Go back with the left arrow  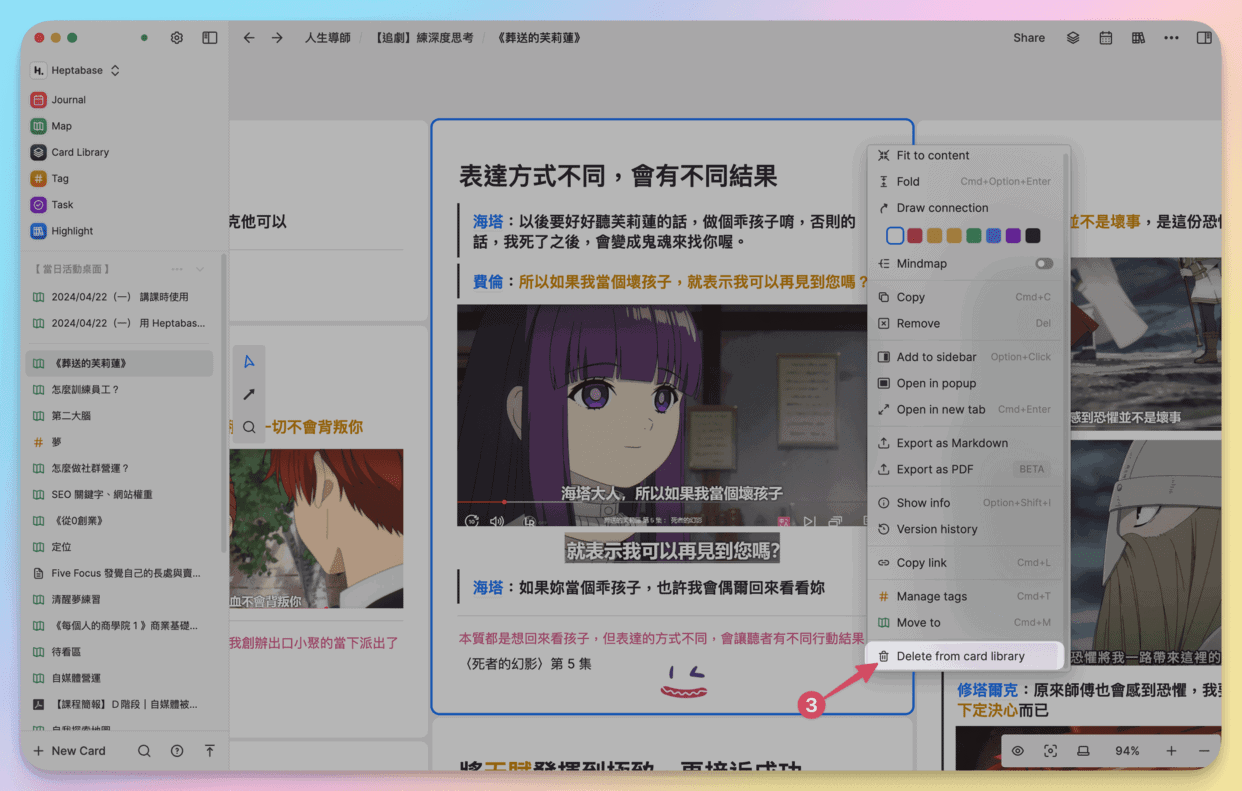[249, 38]
